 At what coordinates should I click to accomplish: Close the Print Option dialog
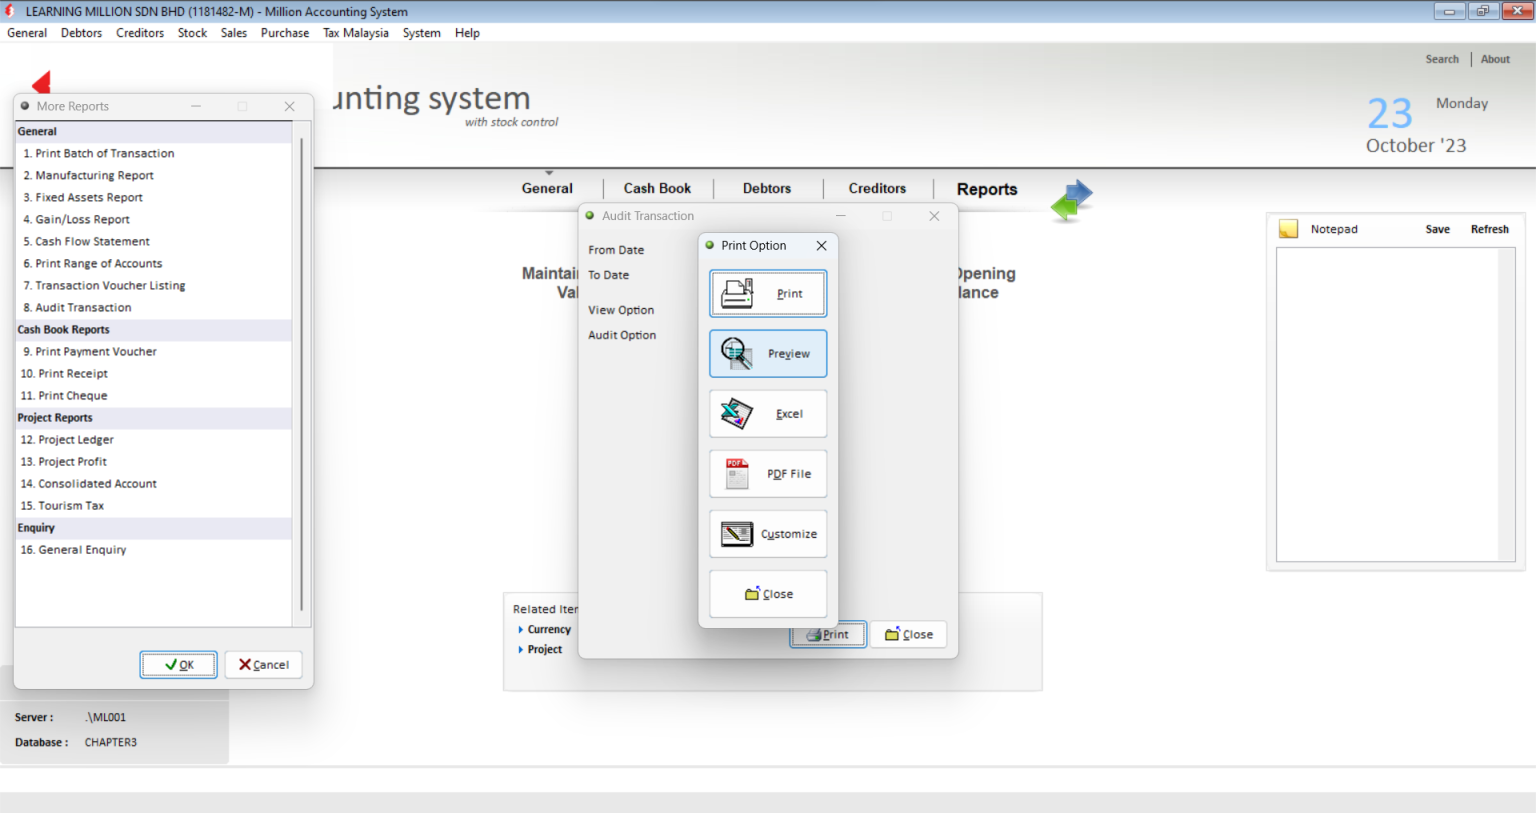(821, 246)
